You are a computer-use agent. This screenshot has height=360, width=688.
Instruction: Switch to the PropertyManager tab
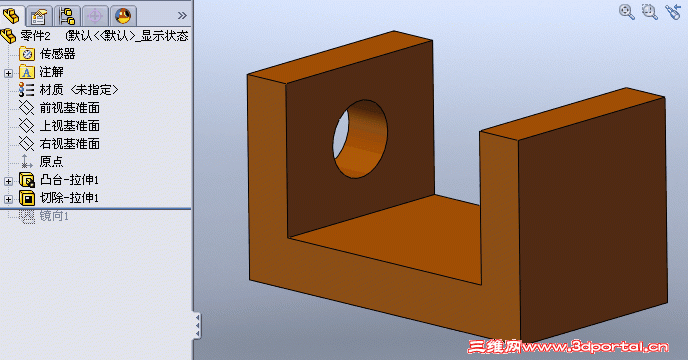click(39, 16)
